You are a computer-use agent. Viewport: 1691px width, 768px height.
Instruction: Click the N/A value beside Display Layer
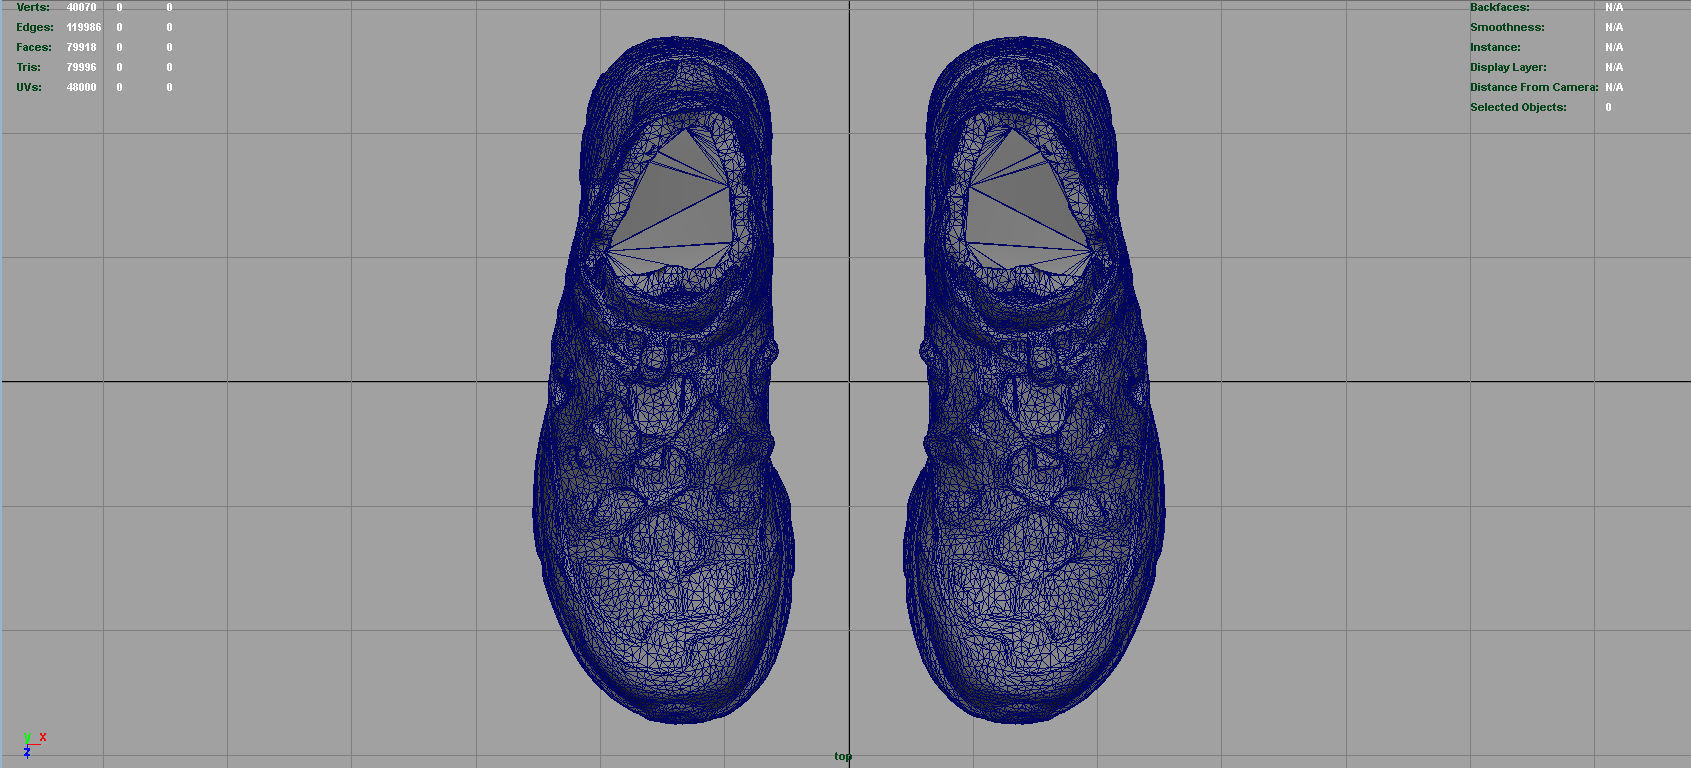1614,67
